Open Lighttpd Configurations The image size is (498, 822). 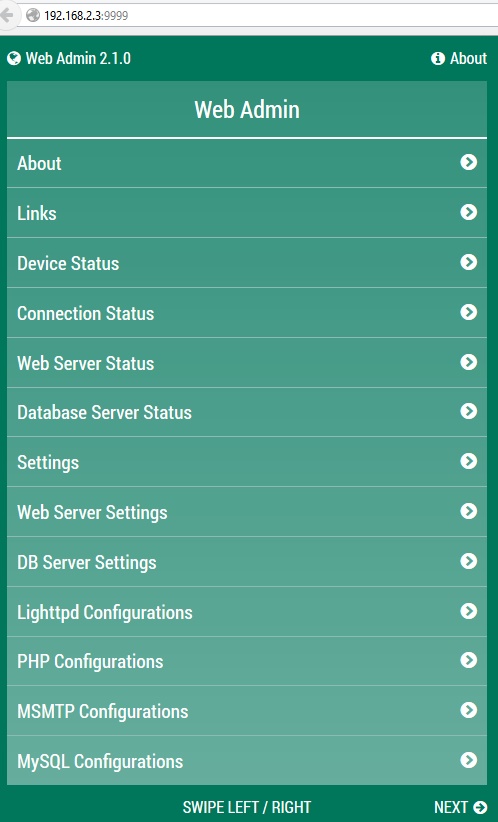point(247,612)
